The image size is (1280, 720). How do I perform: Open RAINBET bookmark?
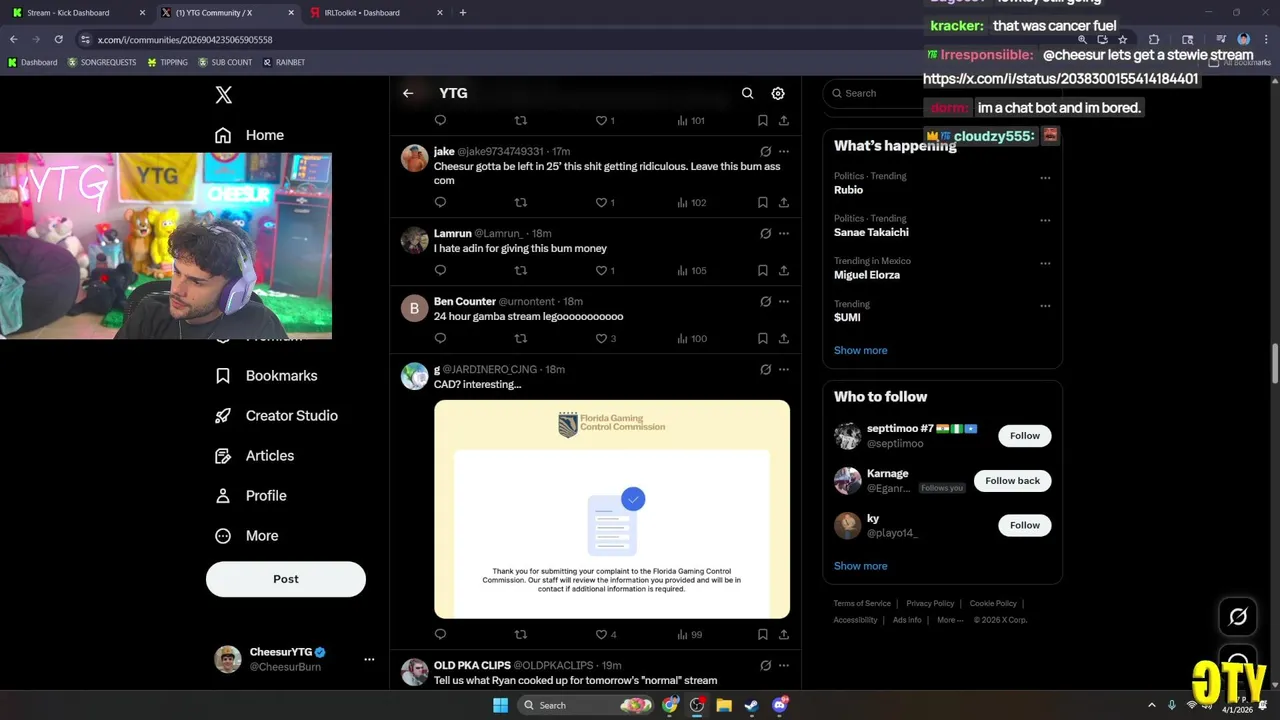click(x=284, y=62)
